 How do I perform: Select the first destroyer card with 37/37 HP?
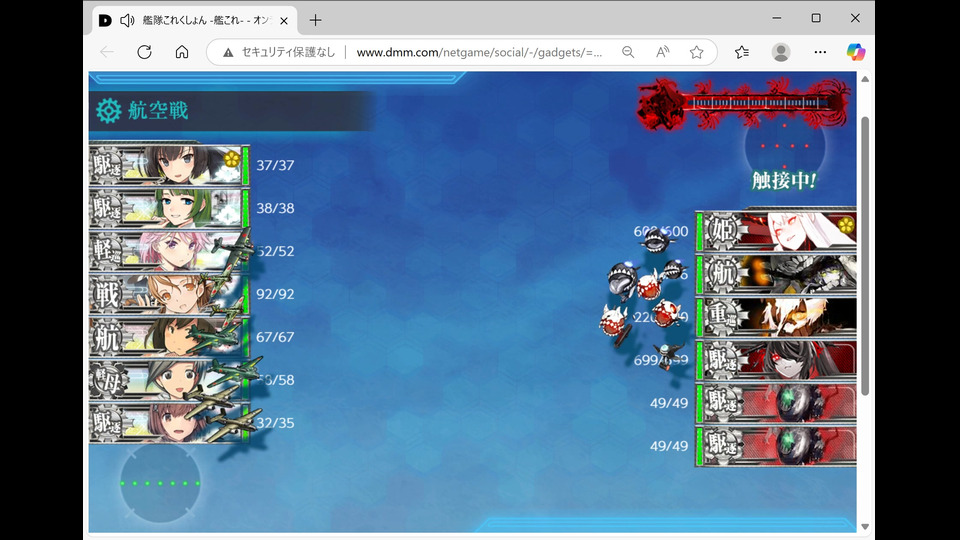point(169,165)
